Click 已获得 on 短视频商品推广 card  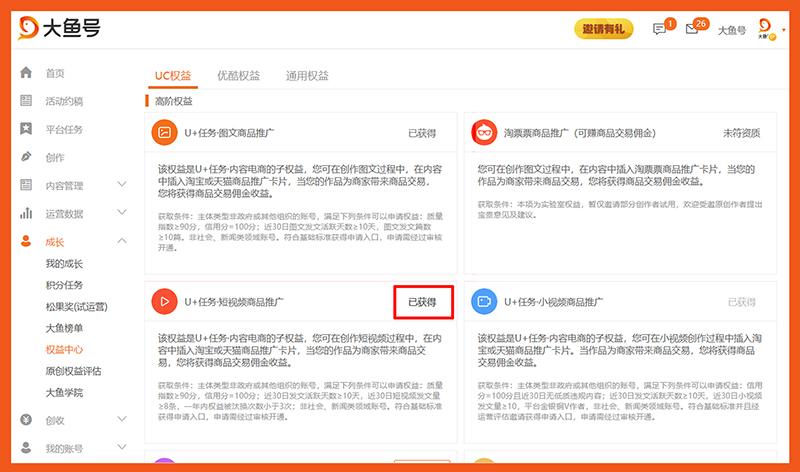pos(422,302)
